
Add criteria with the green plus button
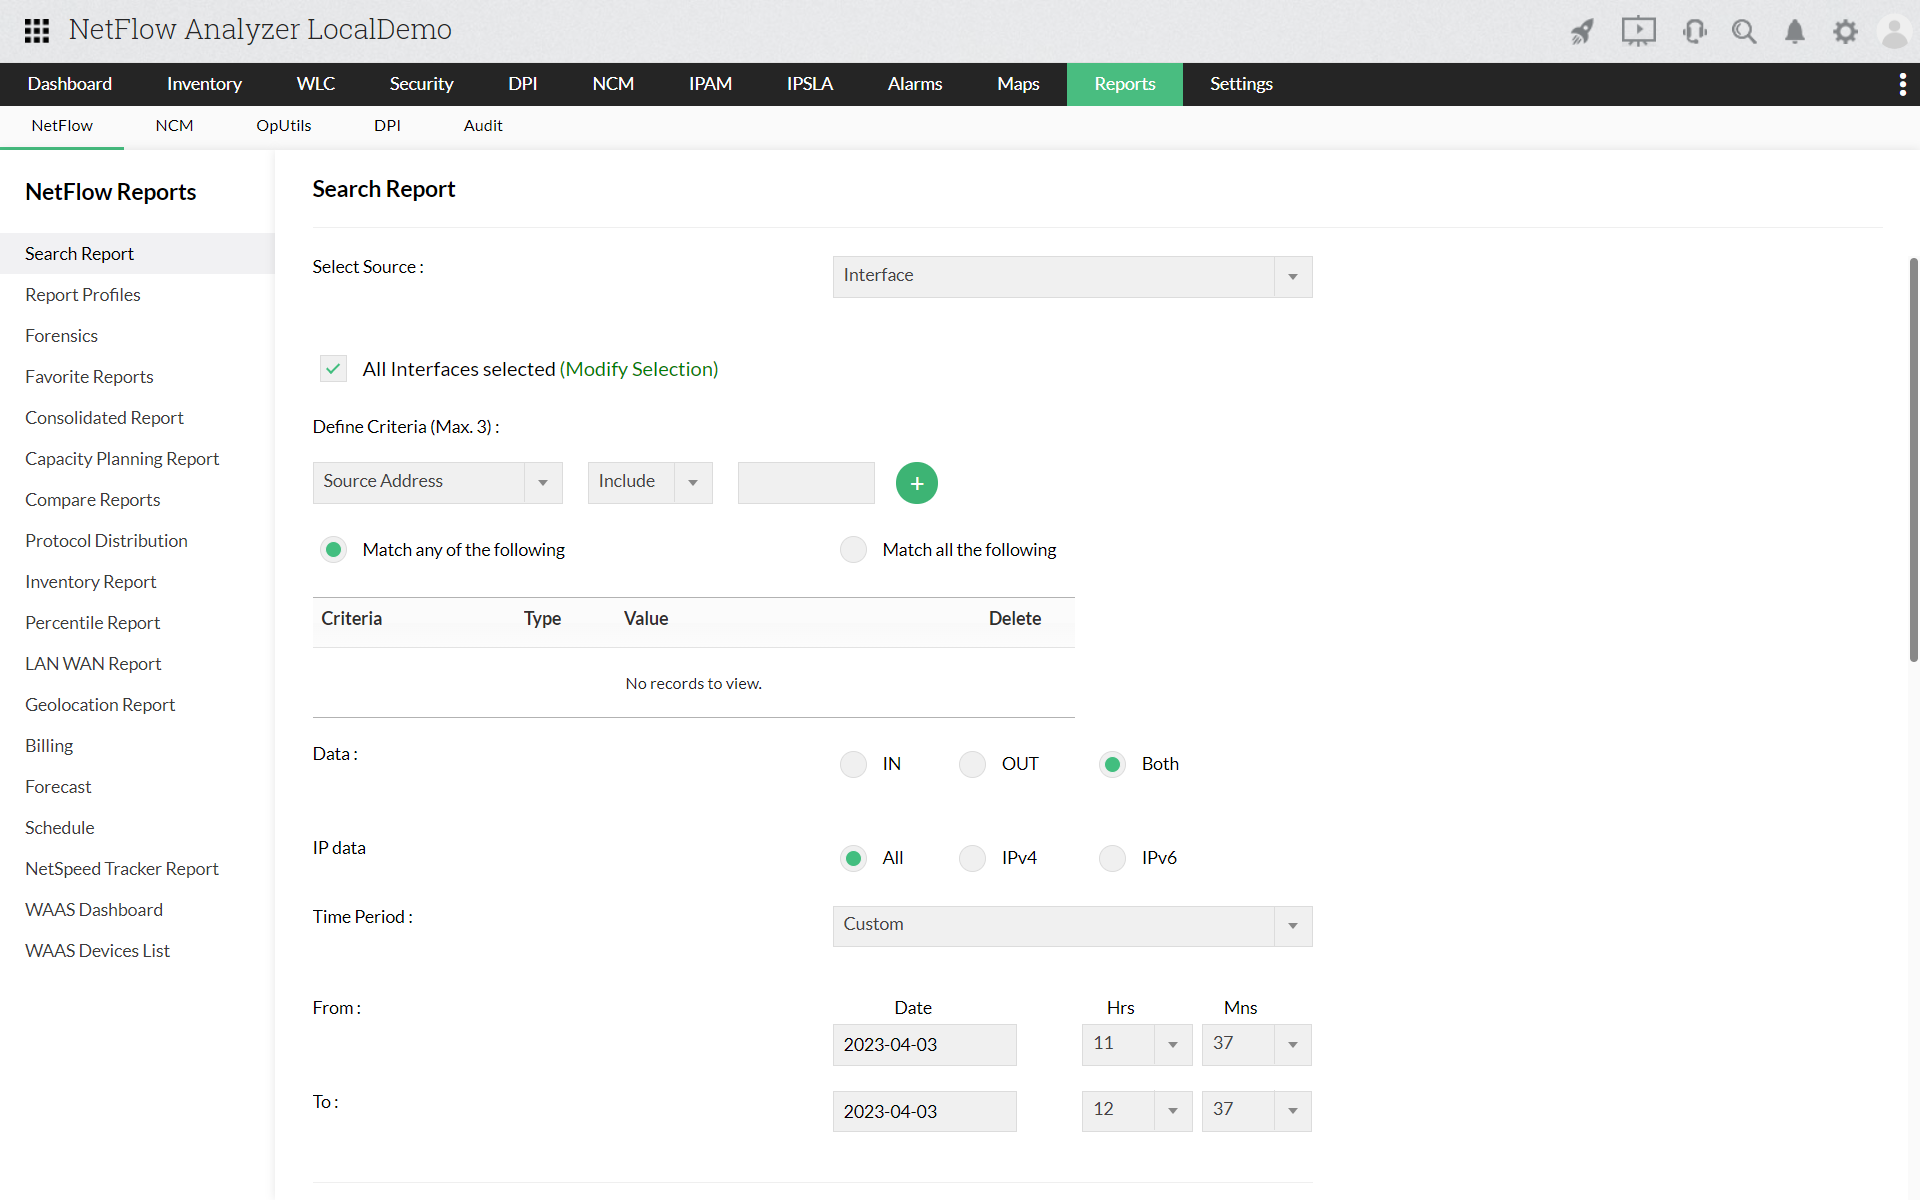[x=916, y=483]
